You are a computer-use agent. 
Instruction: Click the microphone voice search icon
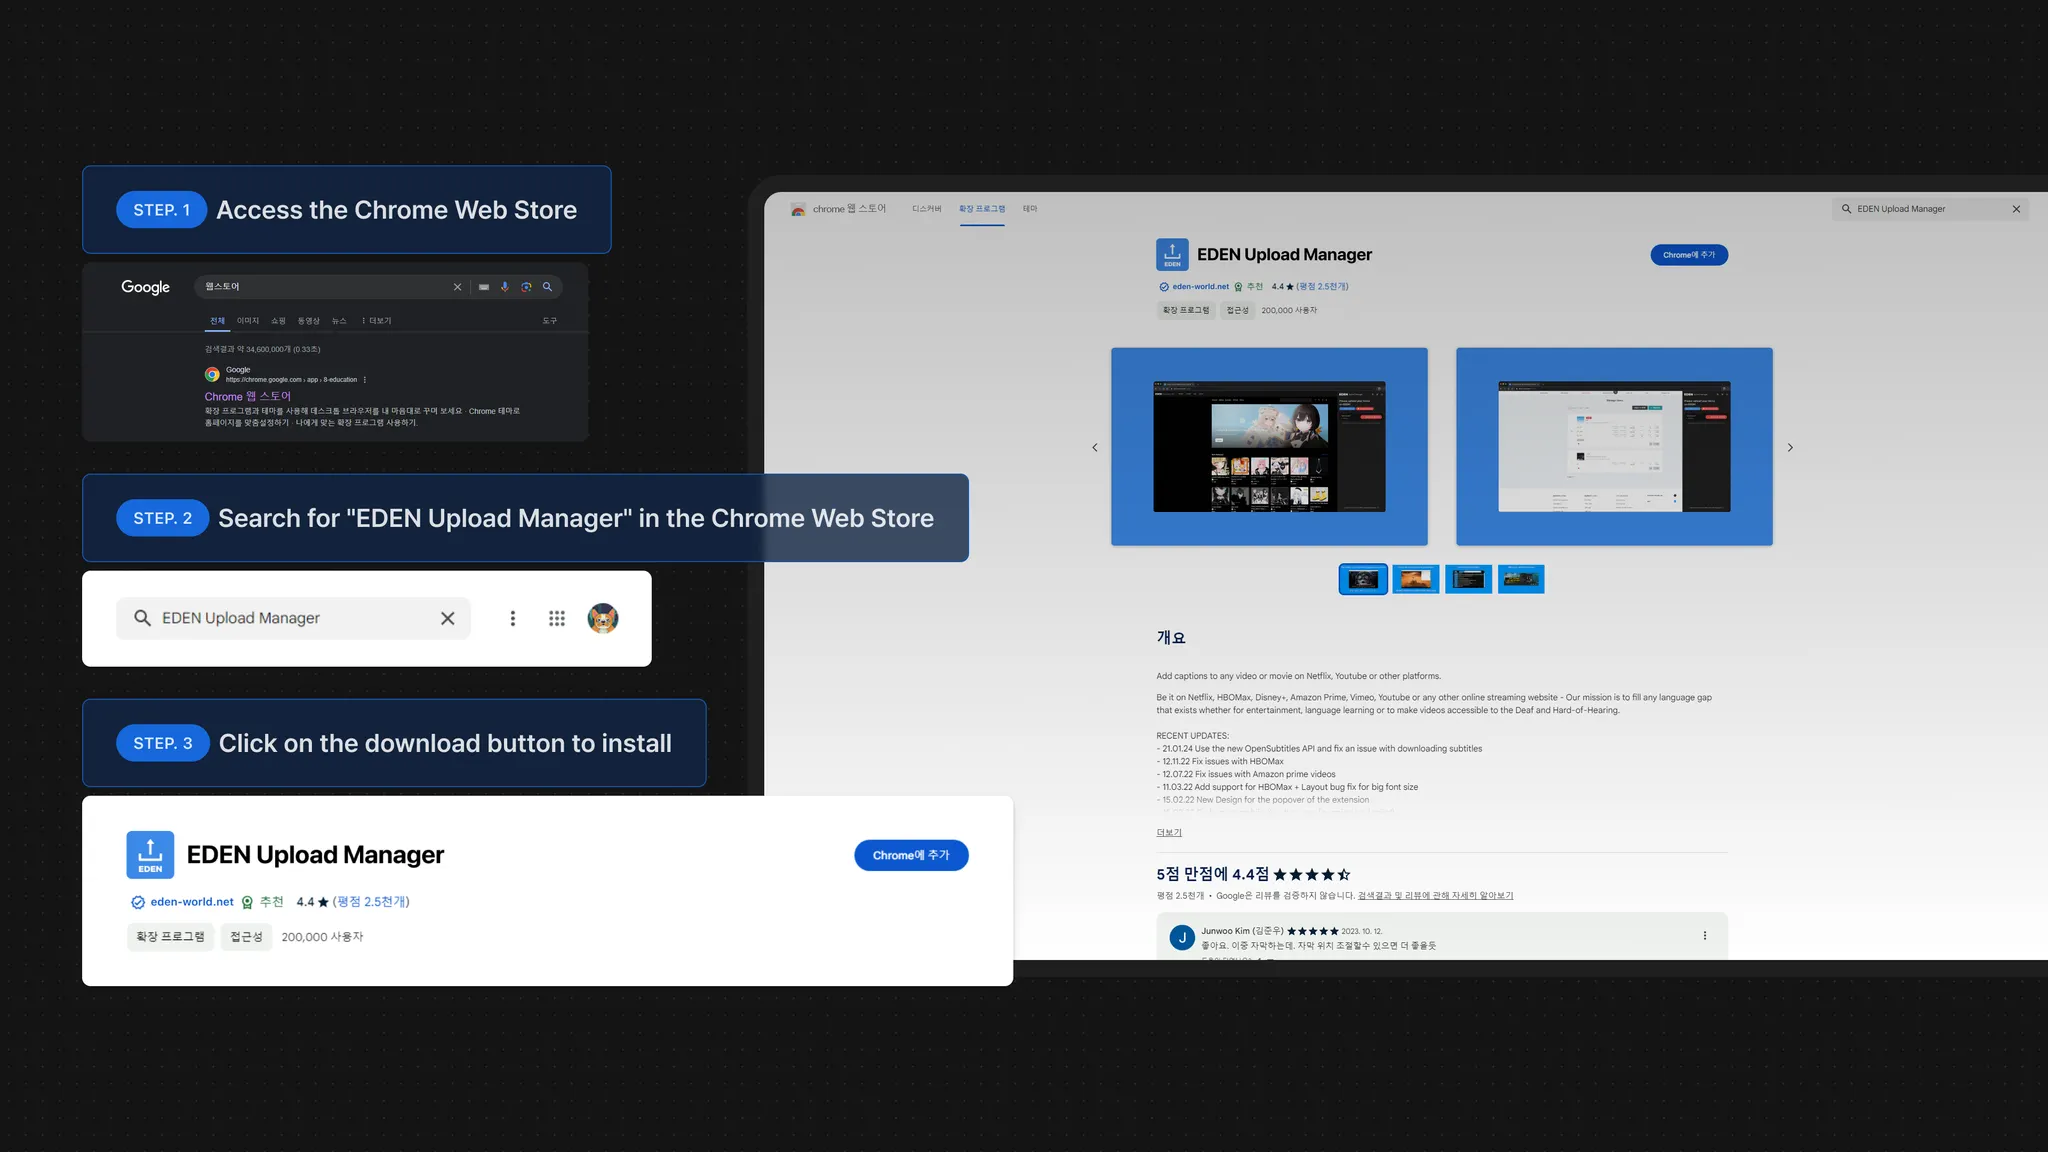click(505, 287)
